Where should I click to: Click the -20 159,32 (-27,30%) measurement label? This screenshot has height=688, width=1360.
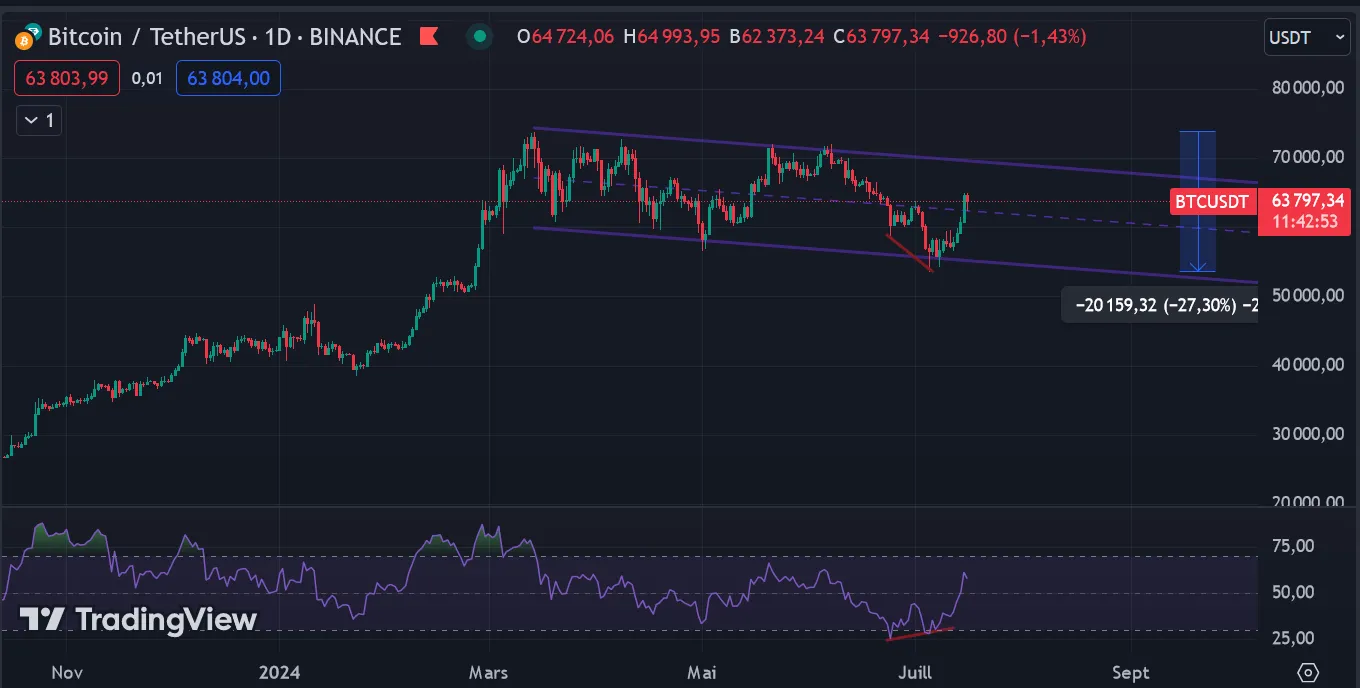1160,305
